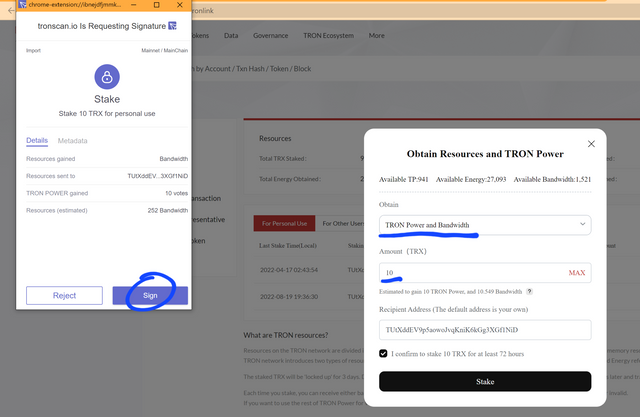Open the Data menu on Tronscan

pos(231,35)
